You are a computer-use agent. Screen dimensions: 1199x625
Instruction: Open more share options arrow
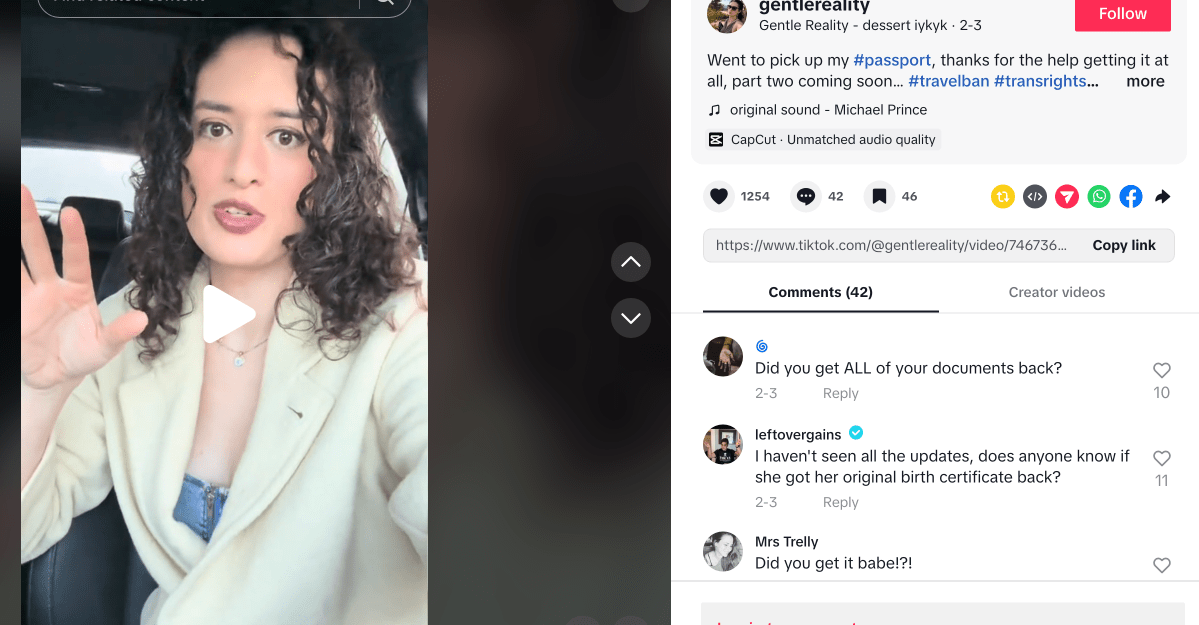pos(1163,196)
